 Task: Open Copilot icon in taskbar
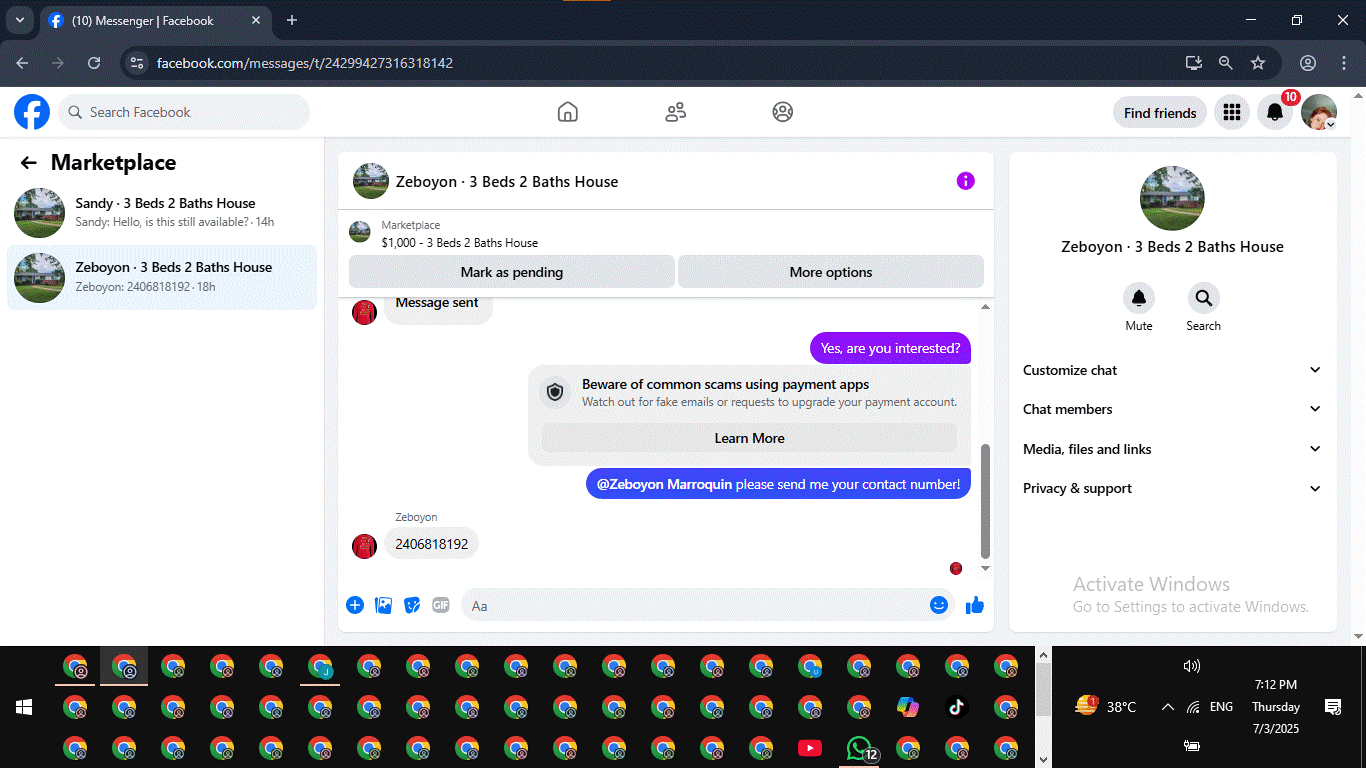click(x=908, y=707)
